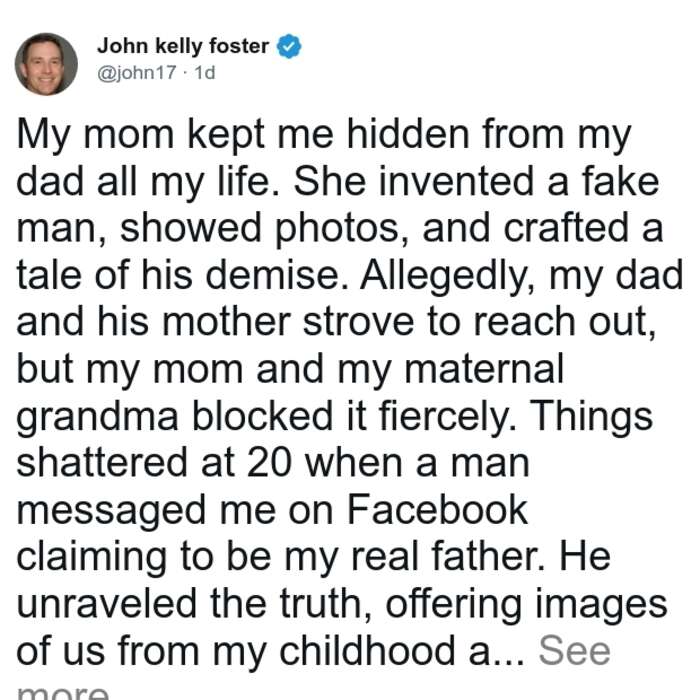Open John kelly foster's profile avatar
This screenshot has height=700, width=700.
click(x=46, y=64)
